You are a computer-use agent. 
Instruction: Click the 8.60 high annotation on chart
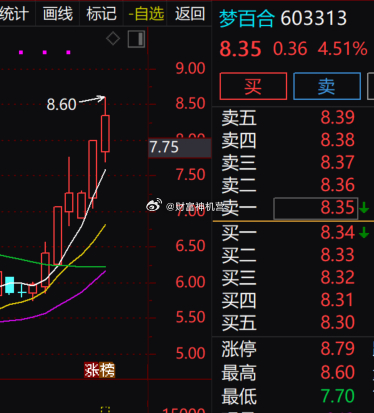click(62, 105)
